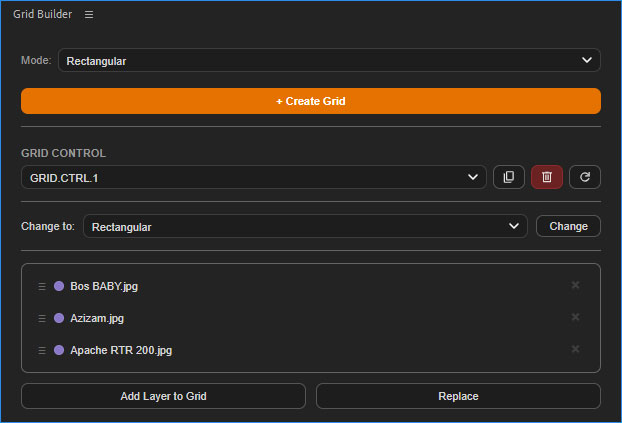Click the refresh grid icon button
The image size is (622, 423).
(585, 177)
